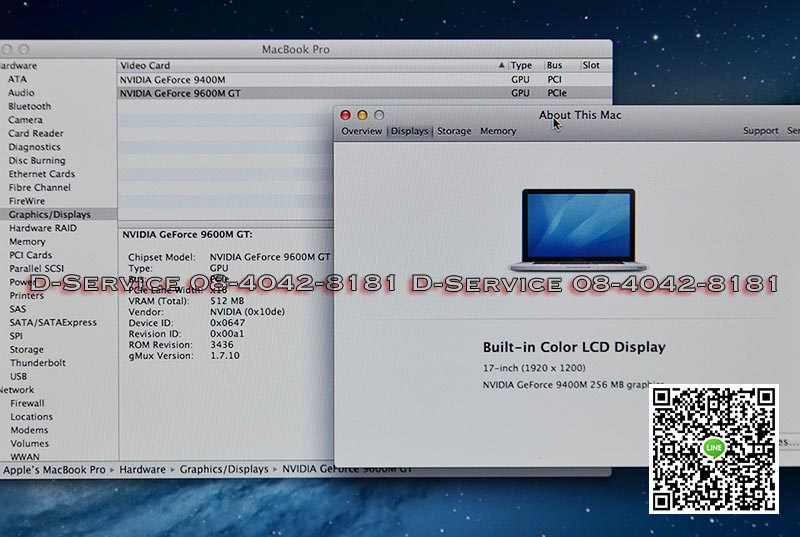800x537 pixels.
Task: Click the 512 MB VRAM value
Action: click(x=227, y=301)
